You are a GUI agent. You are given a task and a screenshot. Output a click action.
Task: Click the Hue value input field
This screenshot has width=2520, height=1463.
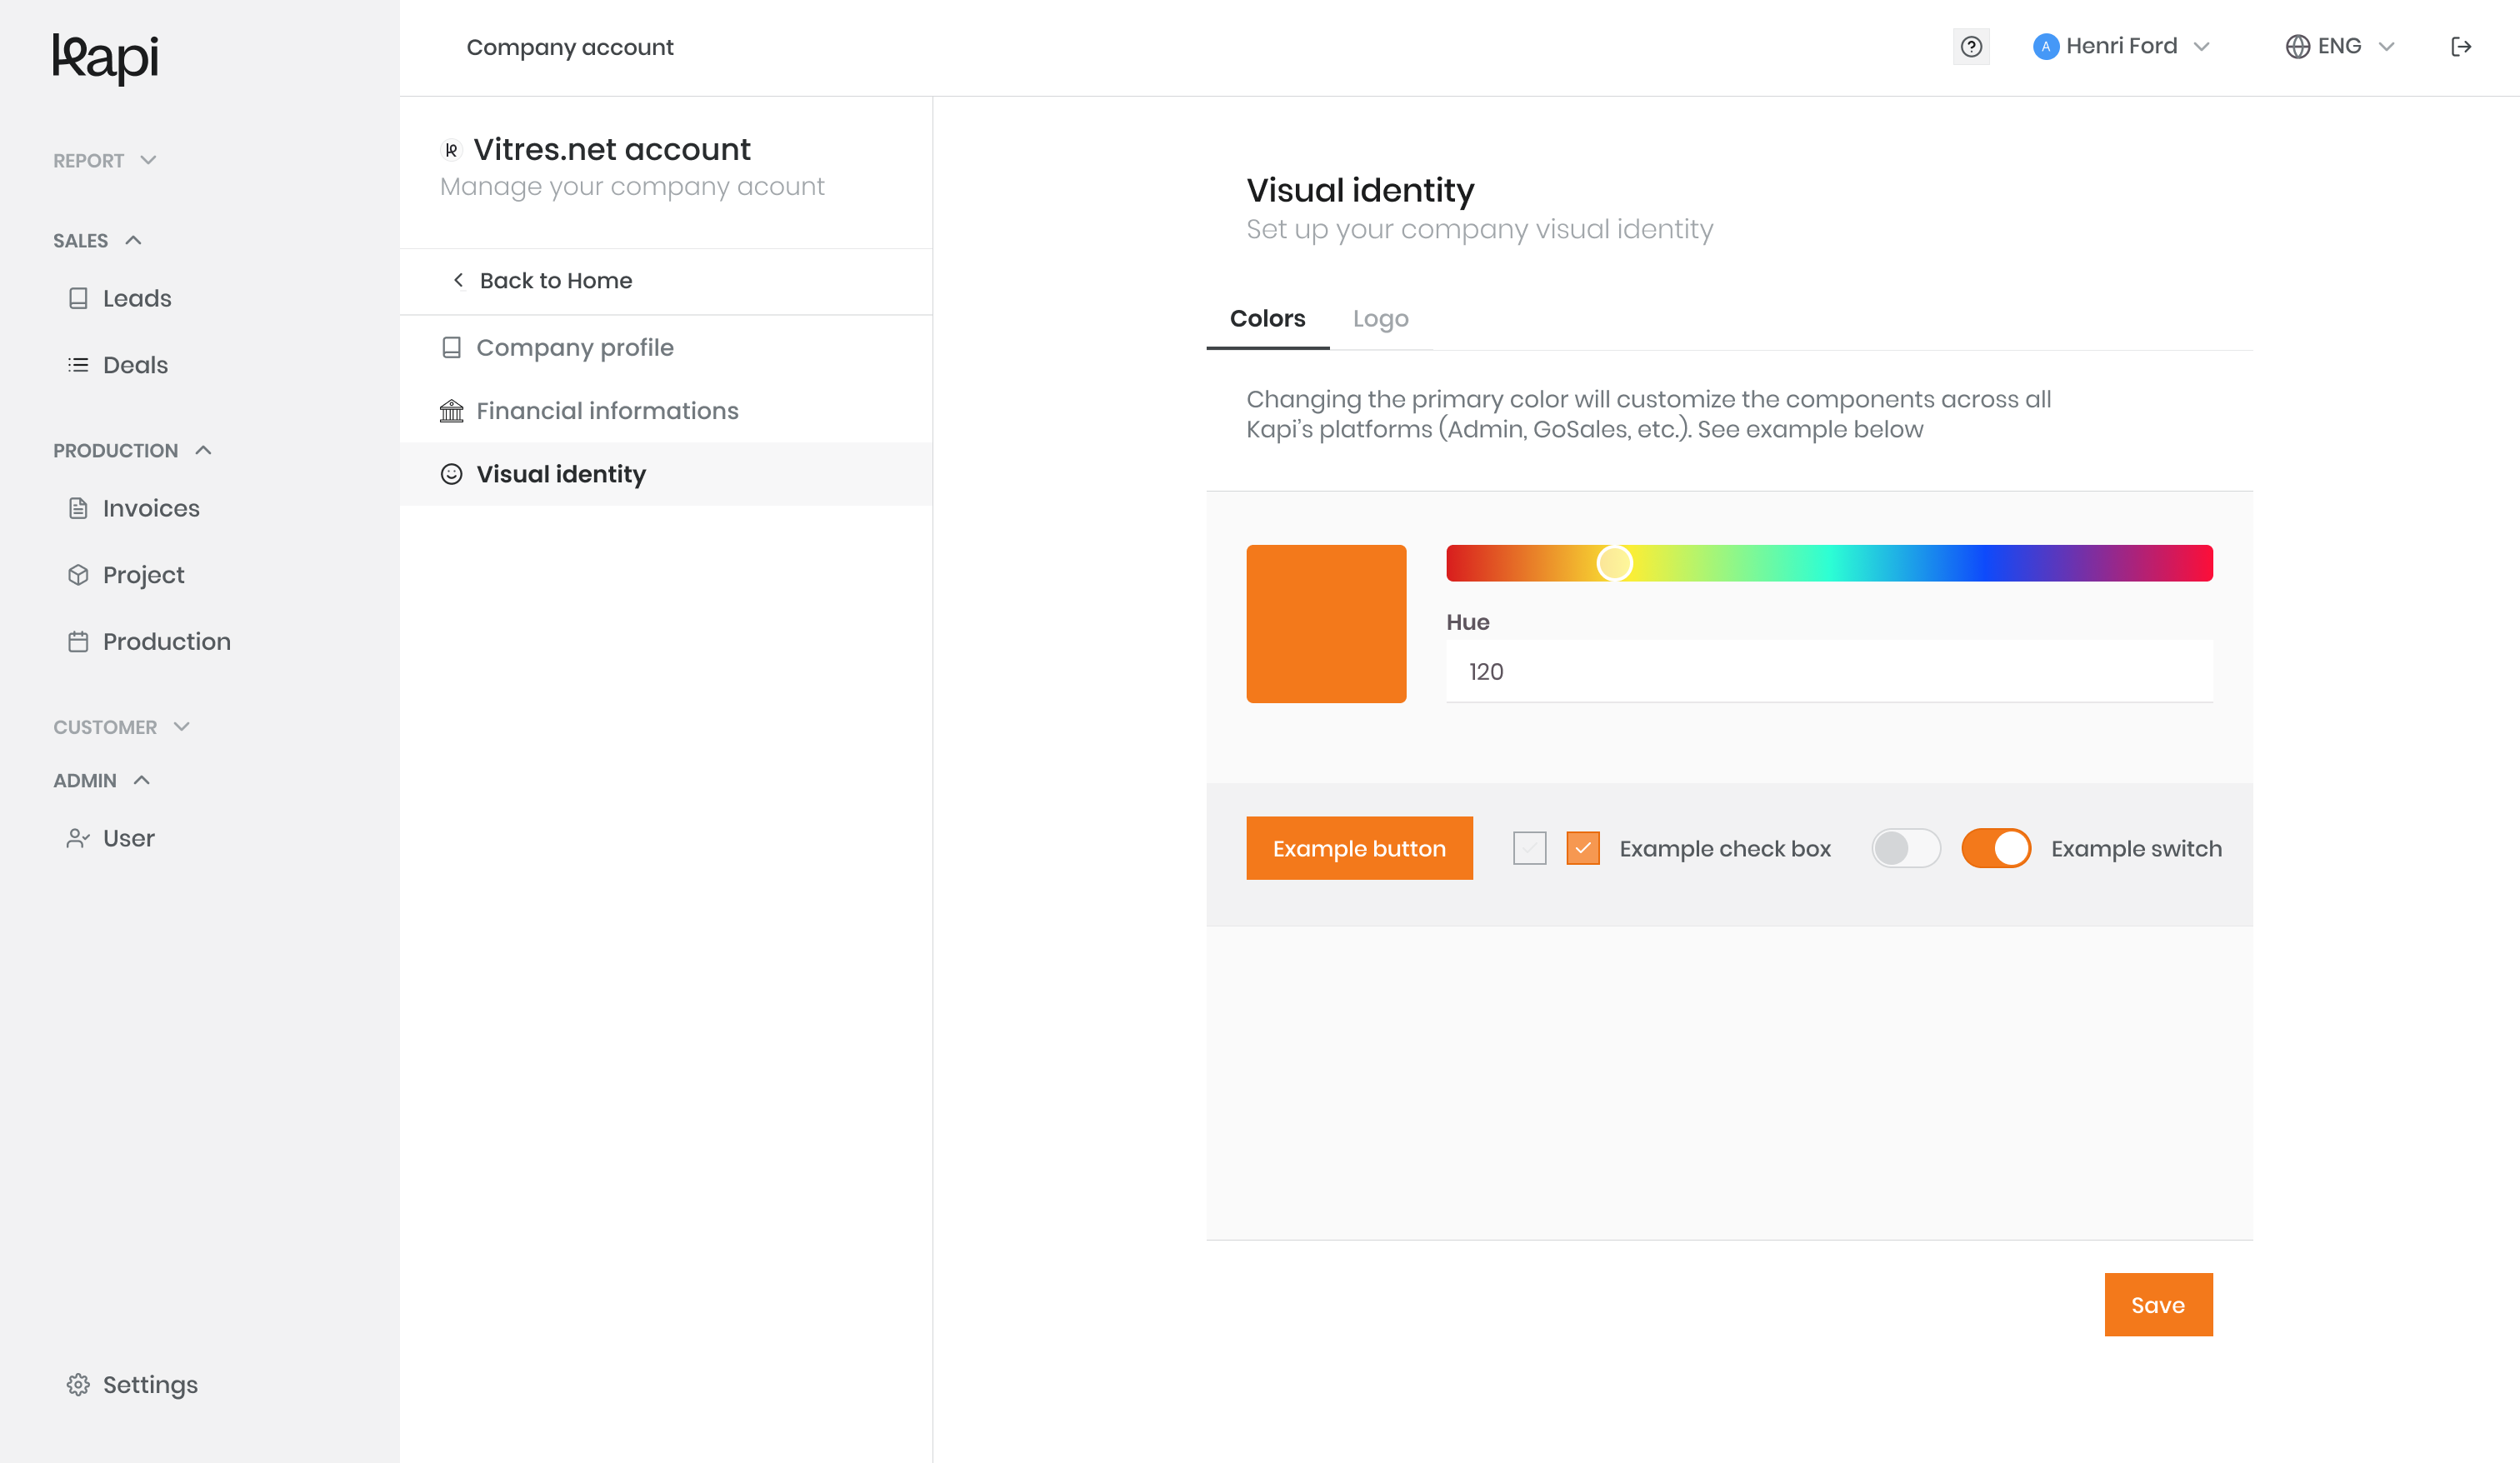click(1829, 671)
